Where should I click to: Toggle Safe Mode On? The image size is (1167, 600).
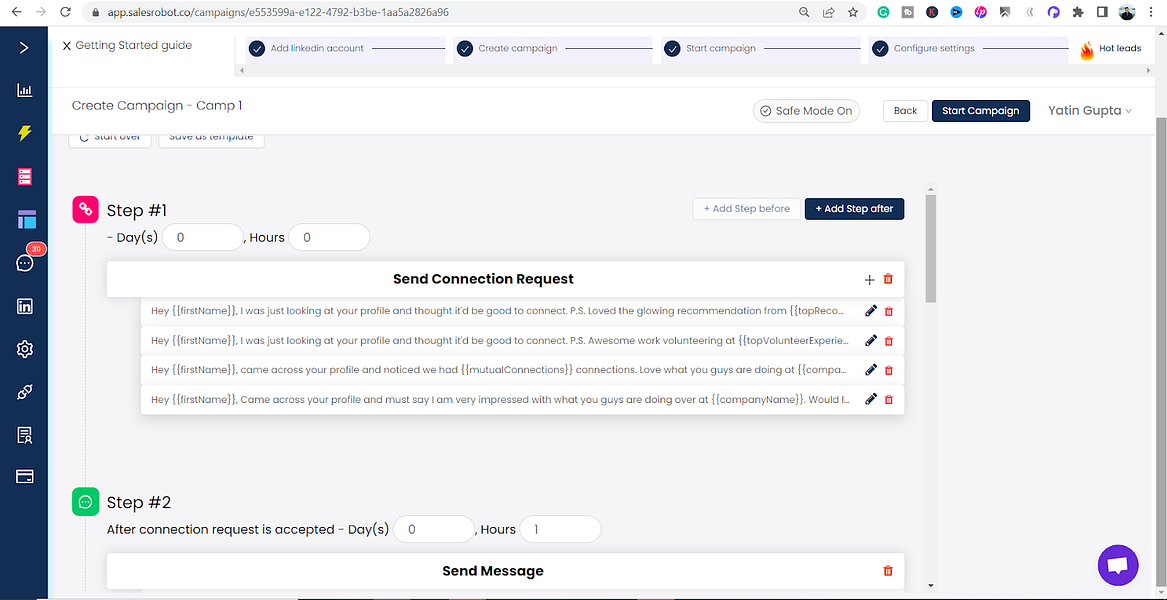pos(806,111)
